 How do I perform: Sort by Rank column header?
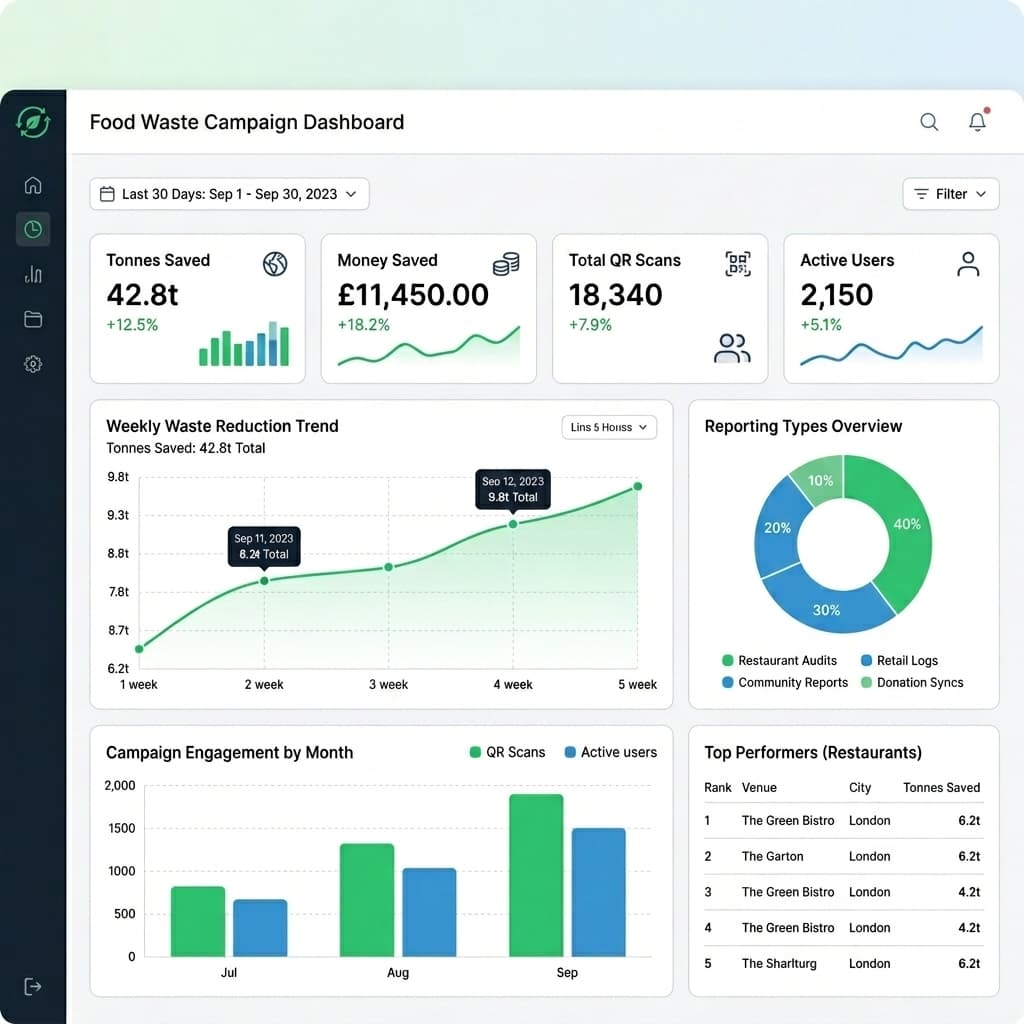click(x=718, y=788)
